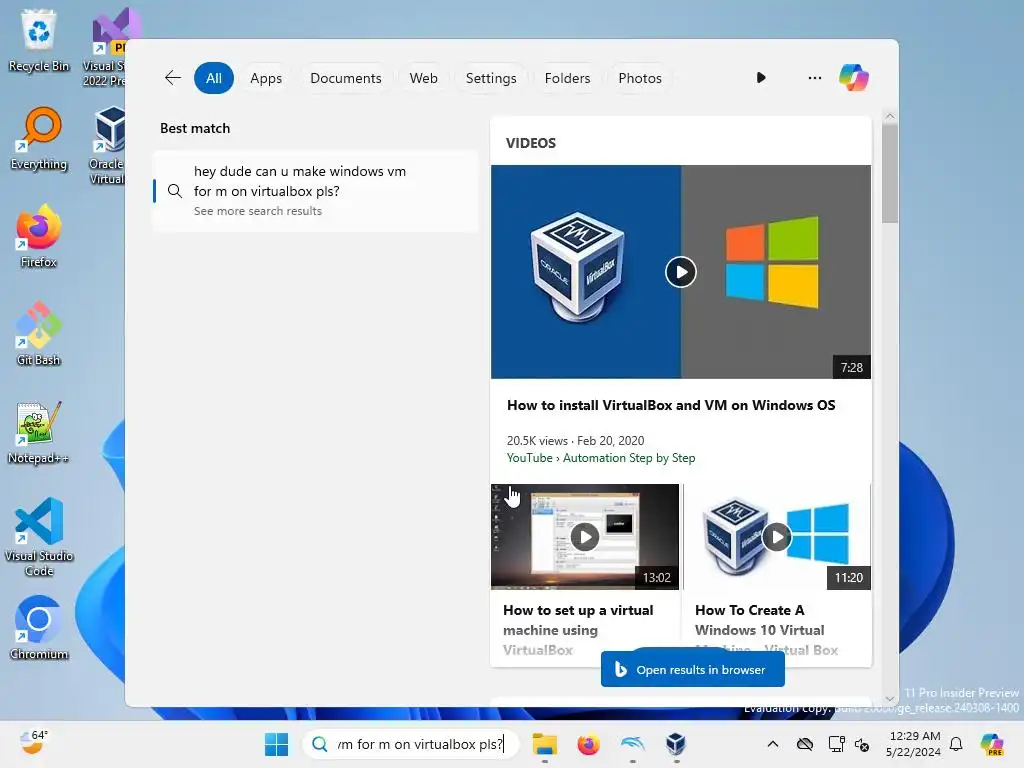Viewport: 1024px width, 768px height.
Task: Click the muted volume tray icon
Action: tap(862, 744)
